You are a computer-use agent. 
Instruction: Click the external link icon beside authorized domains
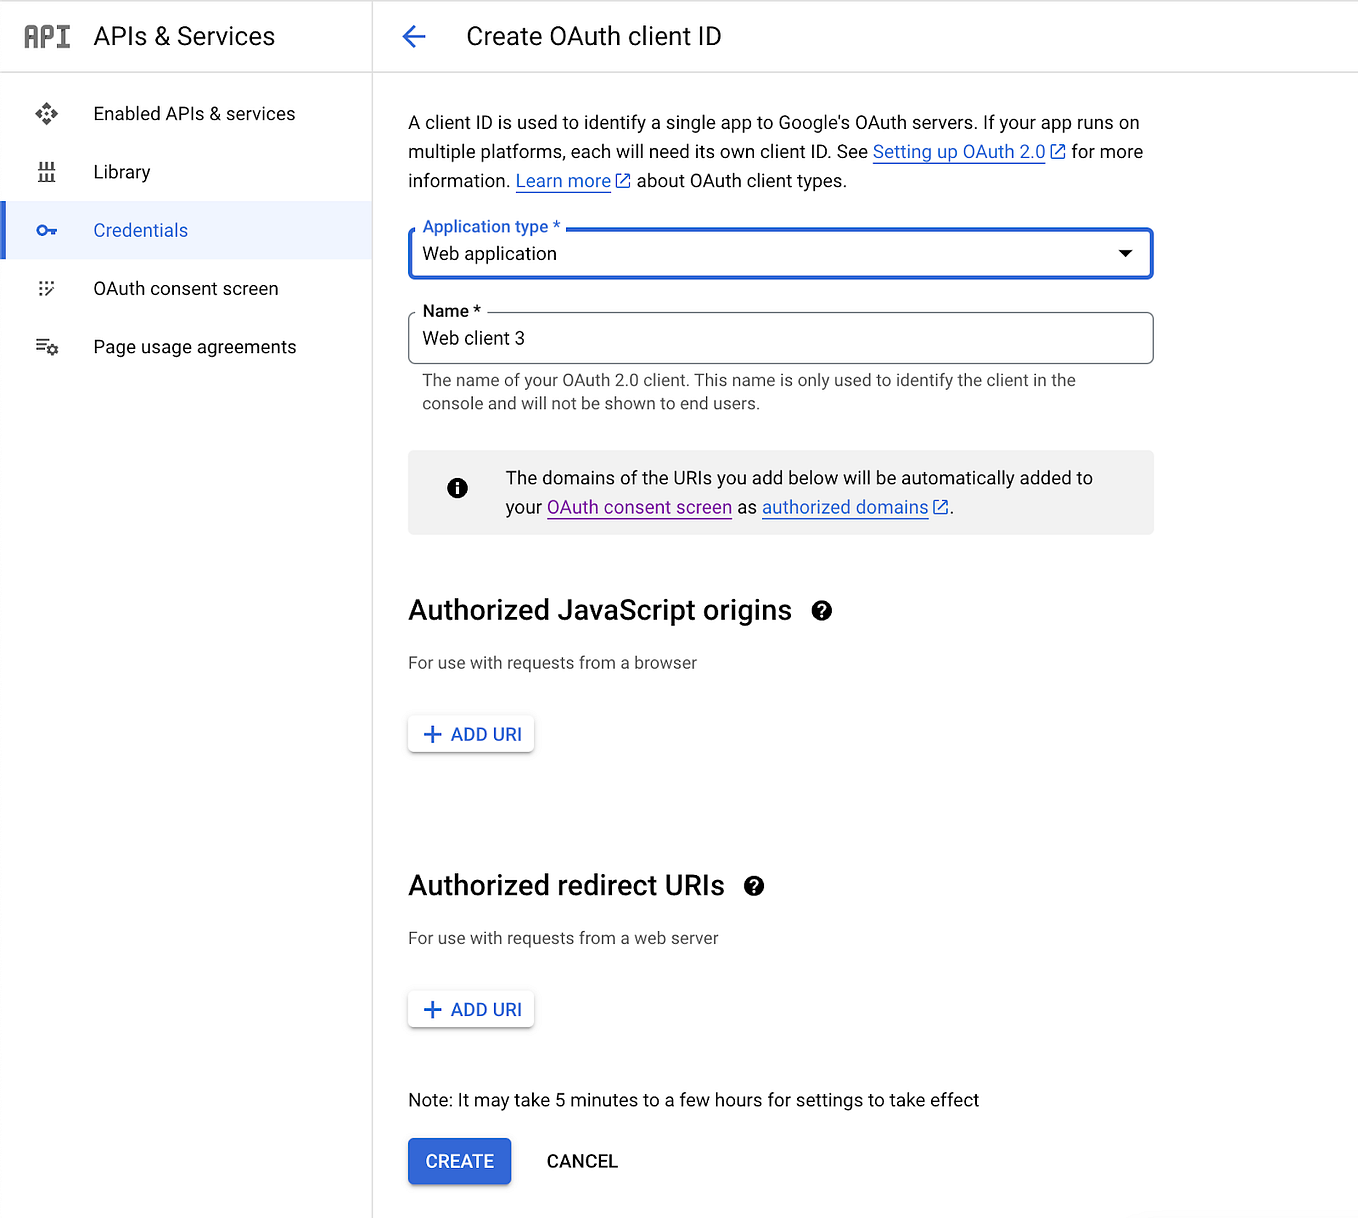point(939,507)
